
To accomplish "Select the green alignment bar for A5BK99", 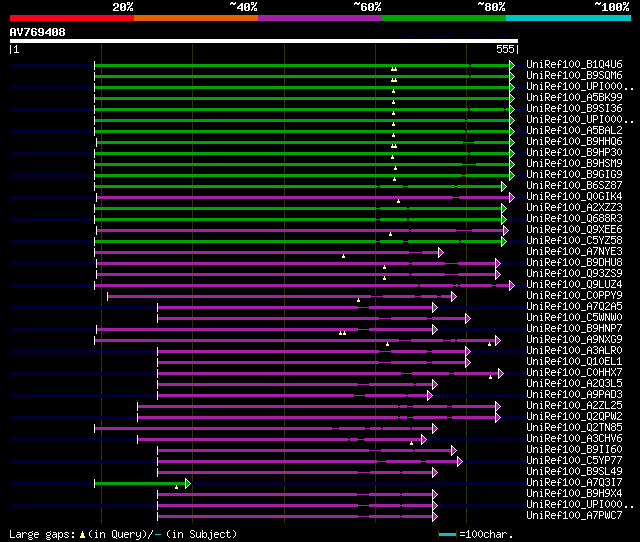I will coord(302,98).
